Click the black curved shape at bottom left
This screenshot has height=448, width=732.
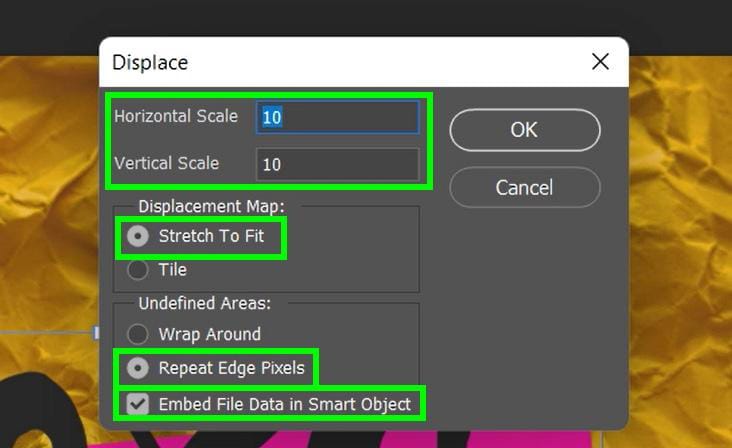tap(42, 411)
